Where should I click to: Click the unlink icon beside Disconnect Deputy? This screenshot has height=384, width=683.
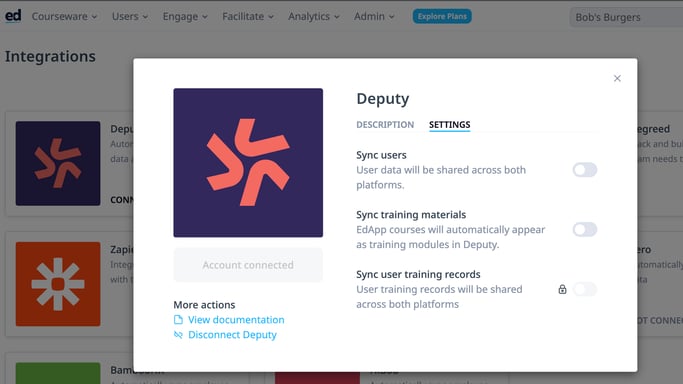pyautogui.click(x=178, y=334)
